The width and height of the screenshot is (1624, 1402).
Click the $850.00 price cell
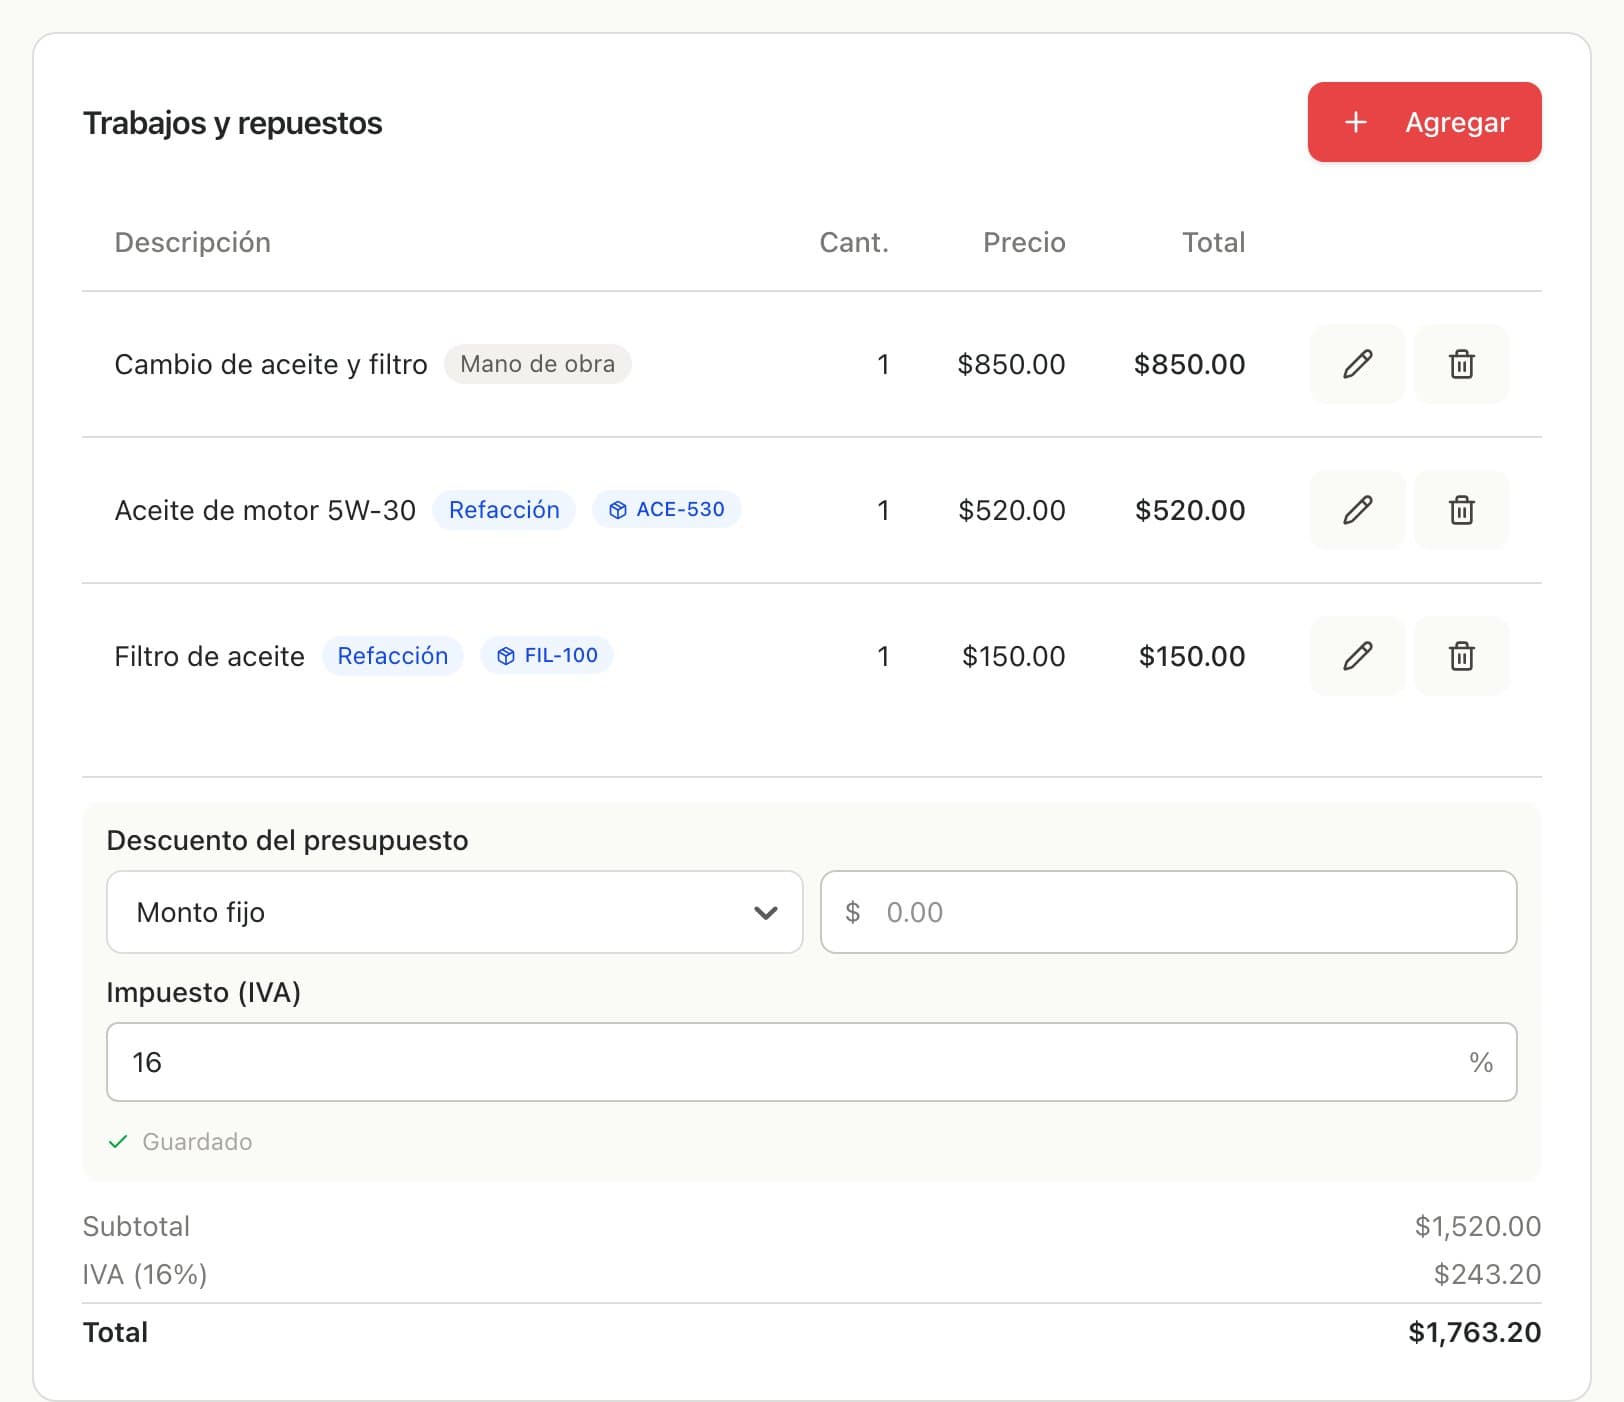pos(1011,364)
